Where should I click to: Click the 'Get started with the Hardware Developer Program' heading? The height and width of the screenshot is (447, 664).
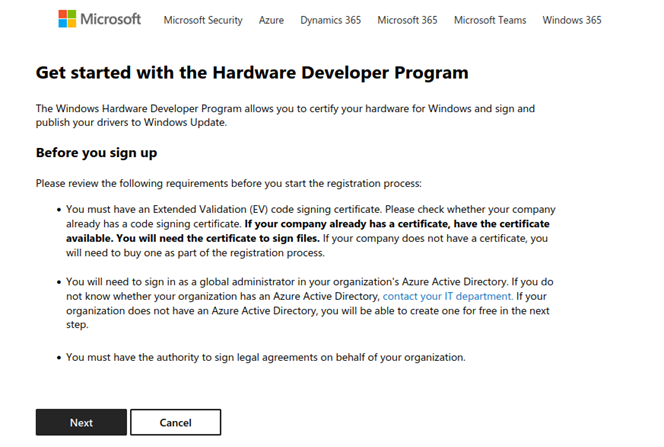tap(252, 73)
